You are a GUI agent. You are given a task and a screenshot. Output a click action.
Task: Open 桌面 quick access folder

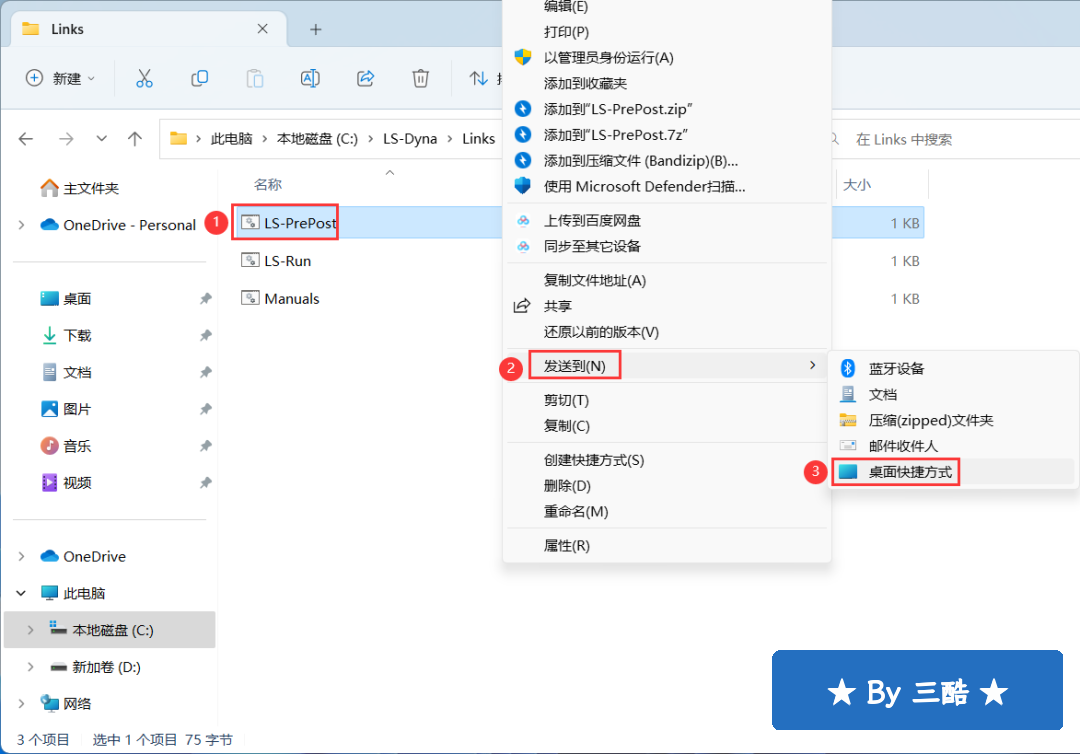coord(65,299)
